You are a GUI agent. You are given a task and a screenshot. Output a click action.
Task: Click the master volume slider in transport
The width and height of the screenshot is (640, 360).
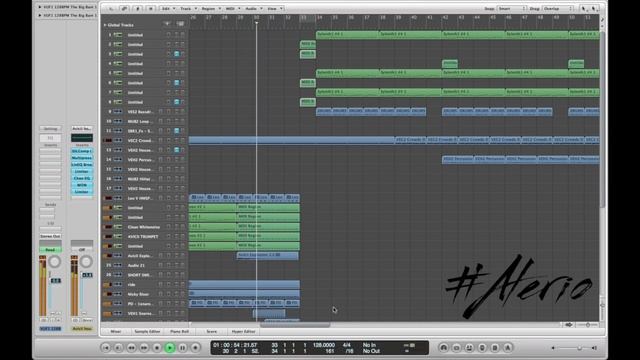point(573,348)
